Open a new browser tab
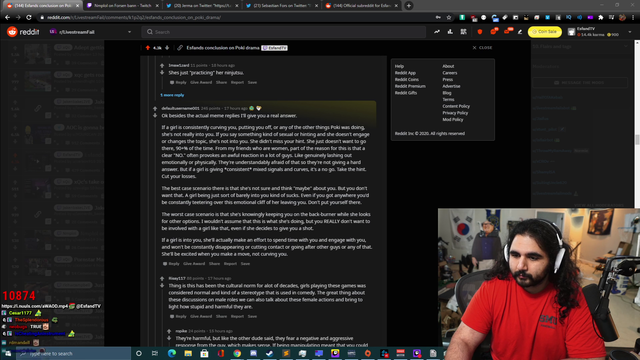 click(x=409, y=6)
